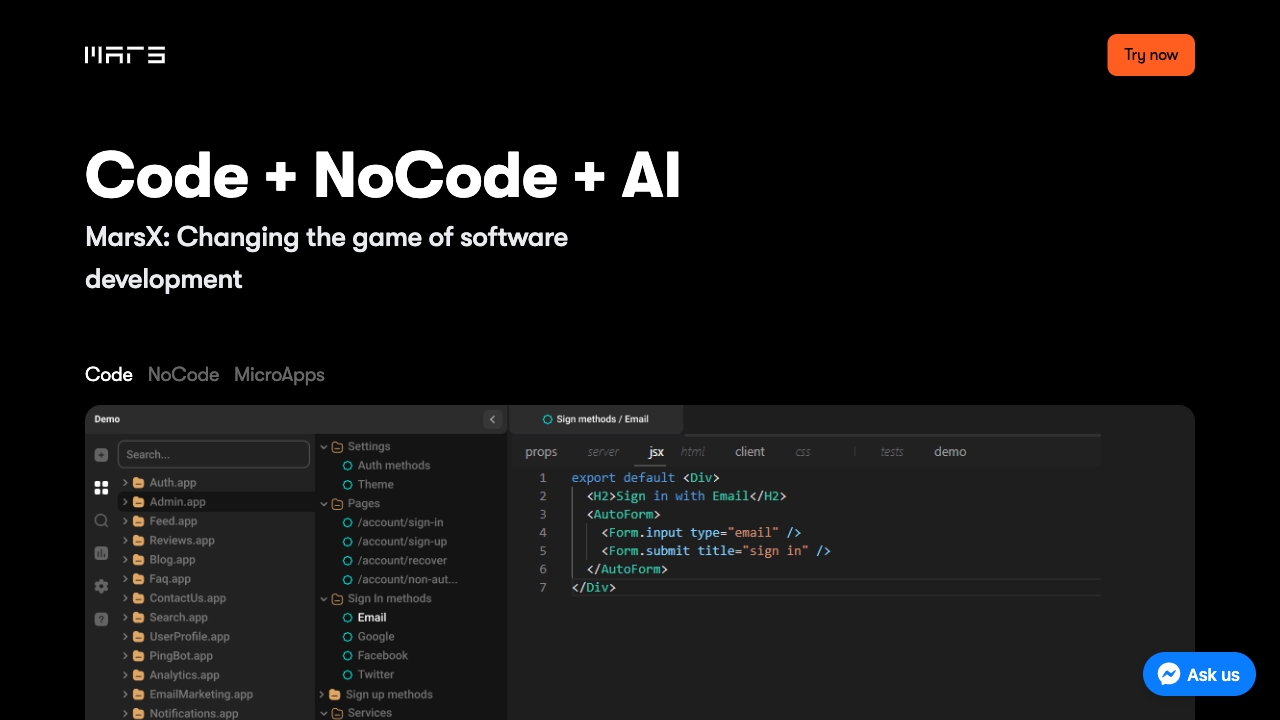
Task: Expand the Admin.app folder
Action: click(x=125, y=502)
